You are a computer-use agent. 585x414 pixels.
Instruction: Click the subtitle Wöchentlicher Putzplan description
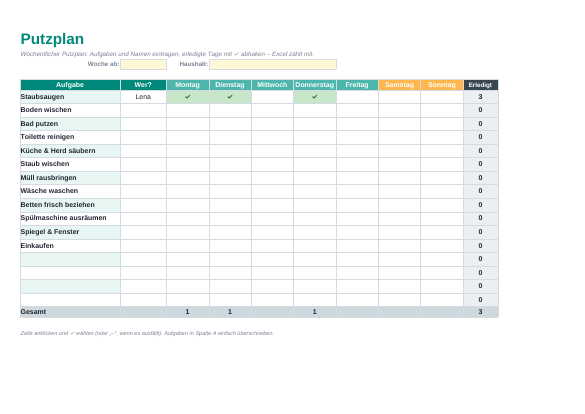point(167,54)
